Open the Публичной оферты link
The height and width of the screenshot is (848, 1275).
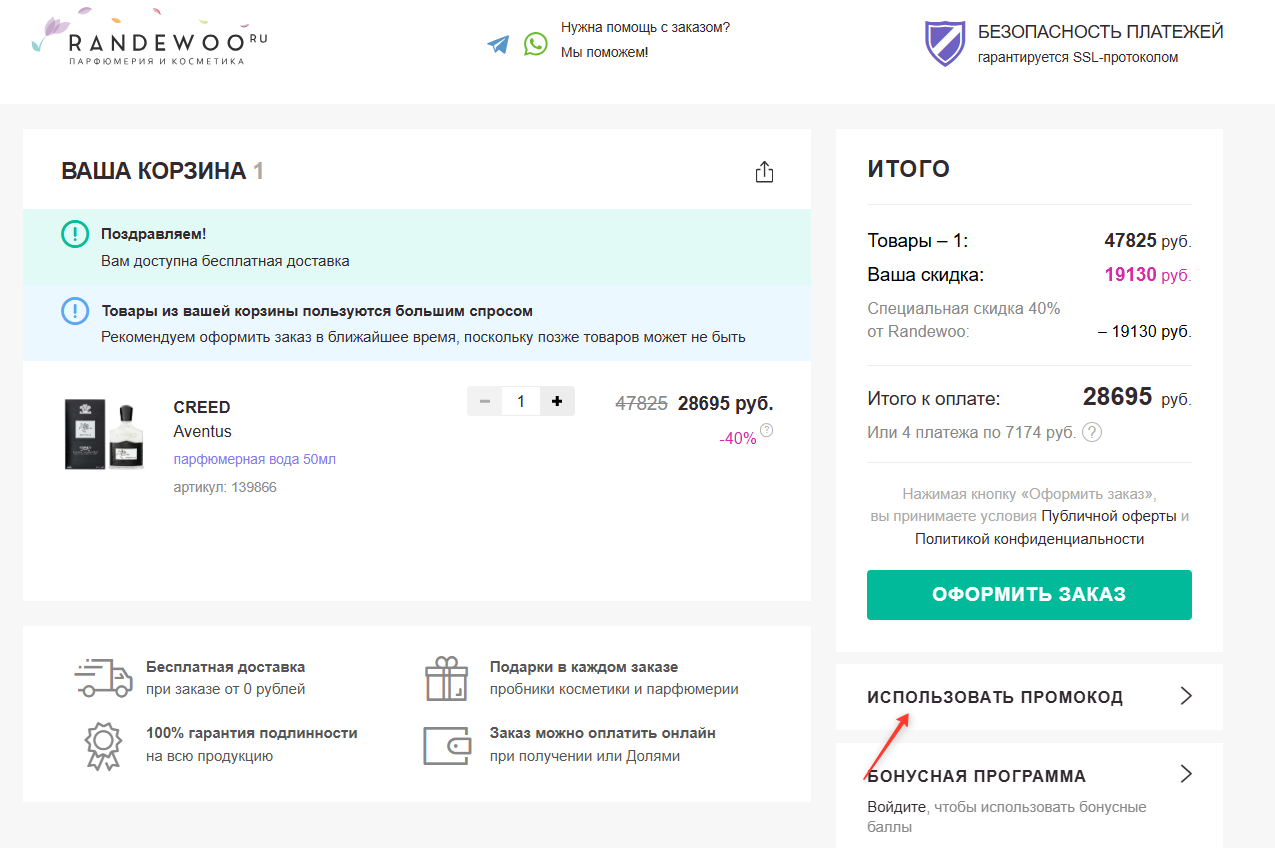(x=1109, y=516)
